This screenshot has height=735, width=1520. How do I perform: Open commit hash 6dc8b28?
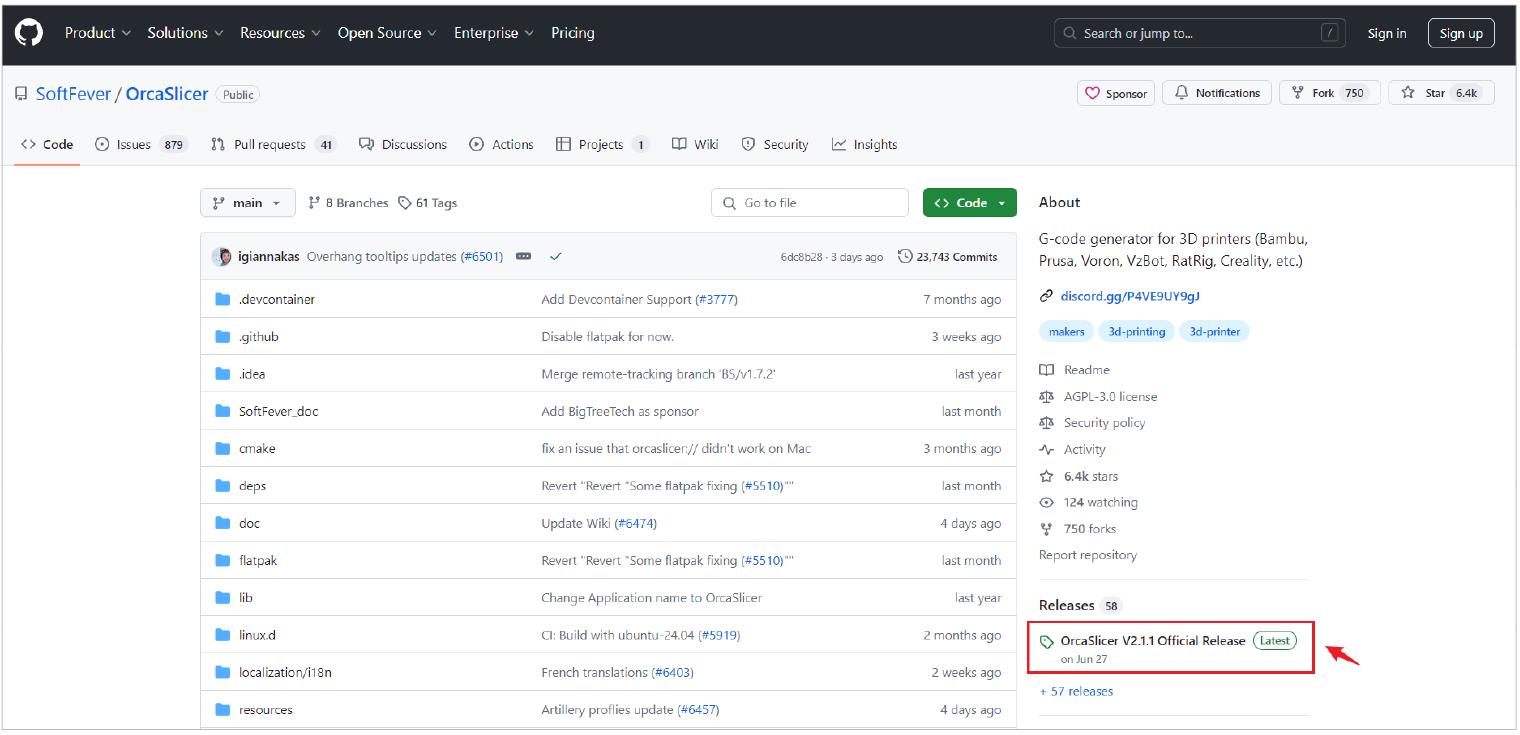(801, 257)
